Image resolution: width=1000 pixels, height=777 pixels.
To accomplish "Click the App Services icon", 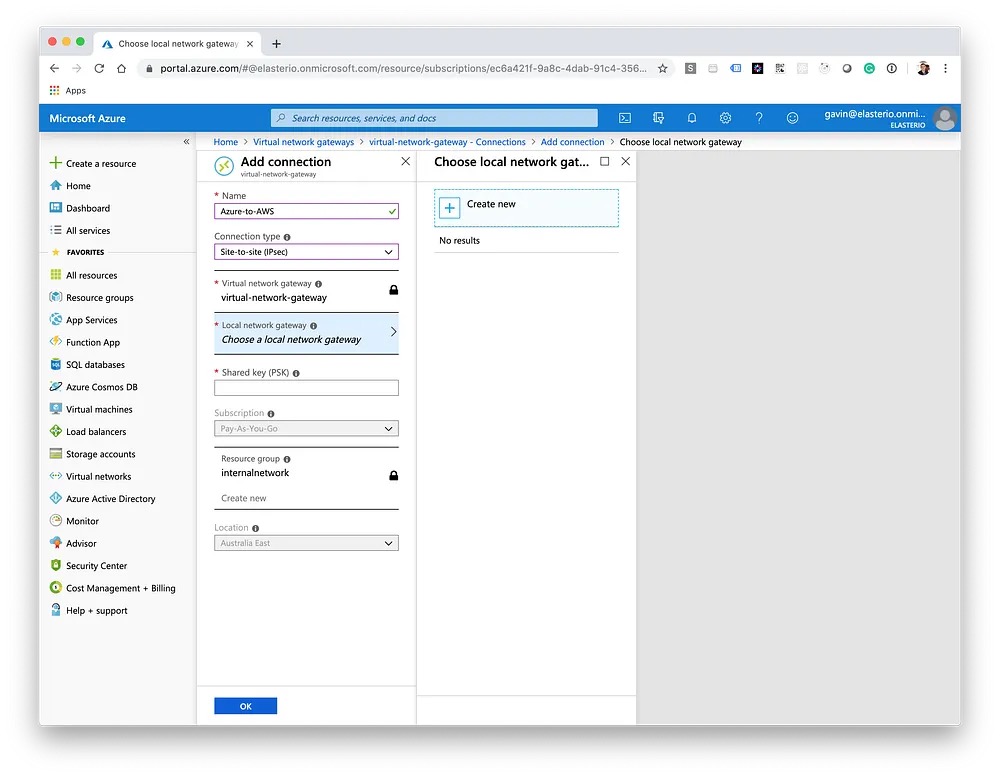I will pyautogui.click(x=55, y=319).
